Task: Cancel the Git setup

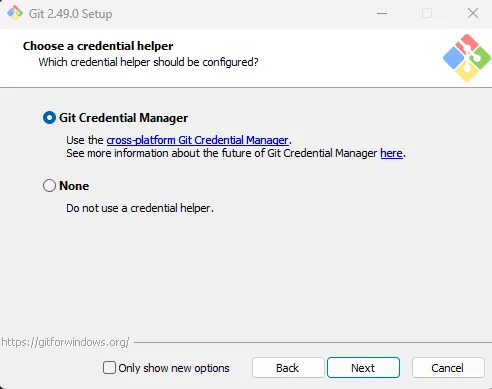Action: (448, 368)
